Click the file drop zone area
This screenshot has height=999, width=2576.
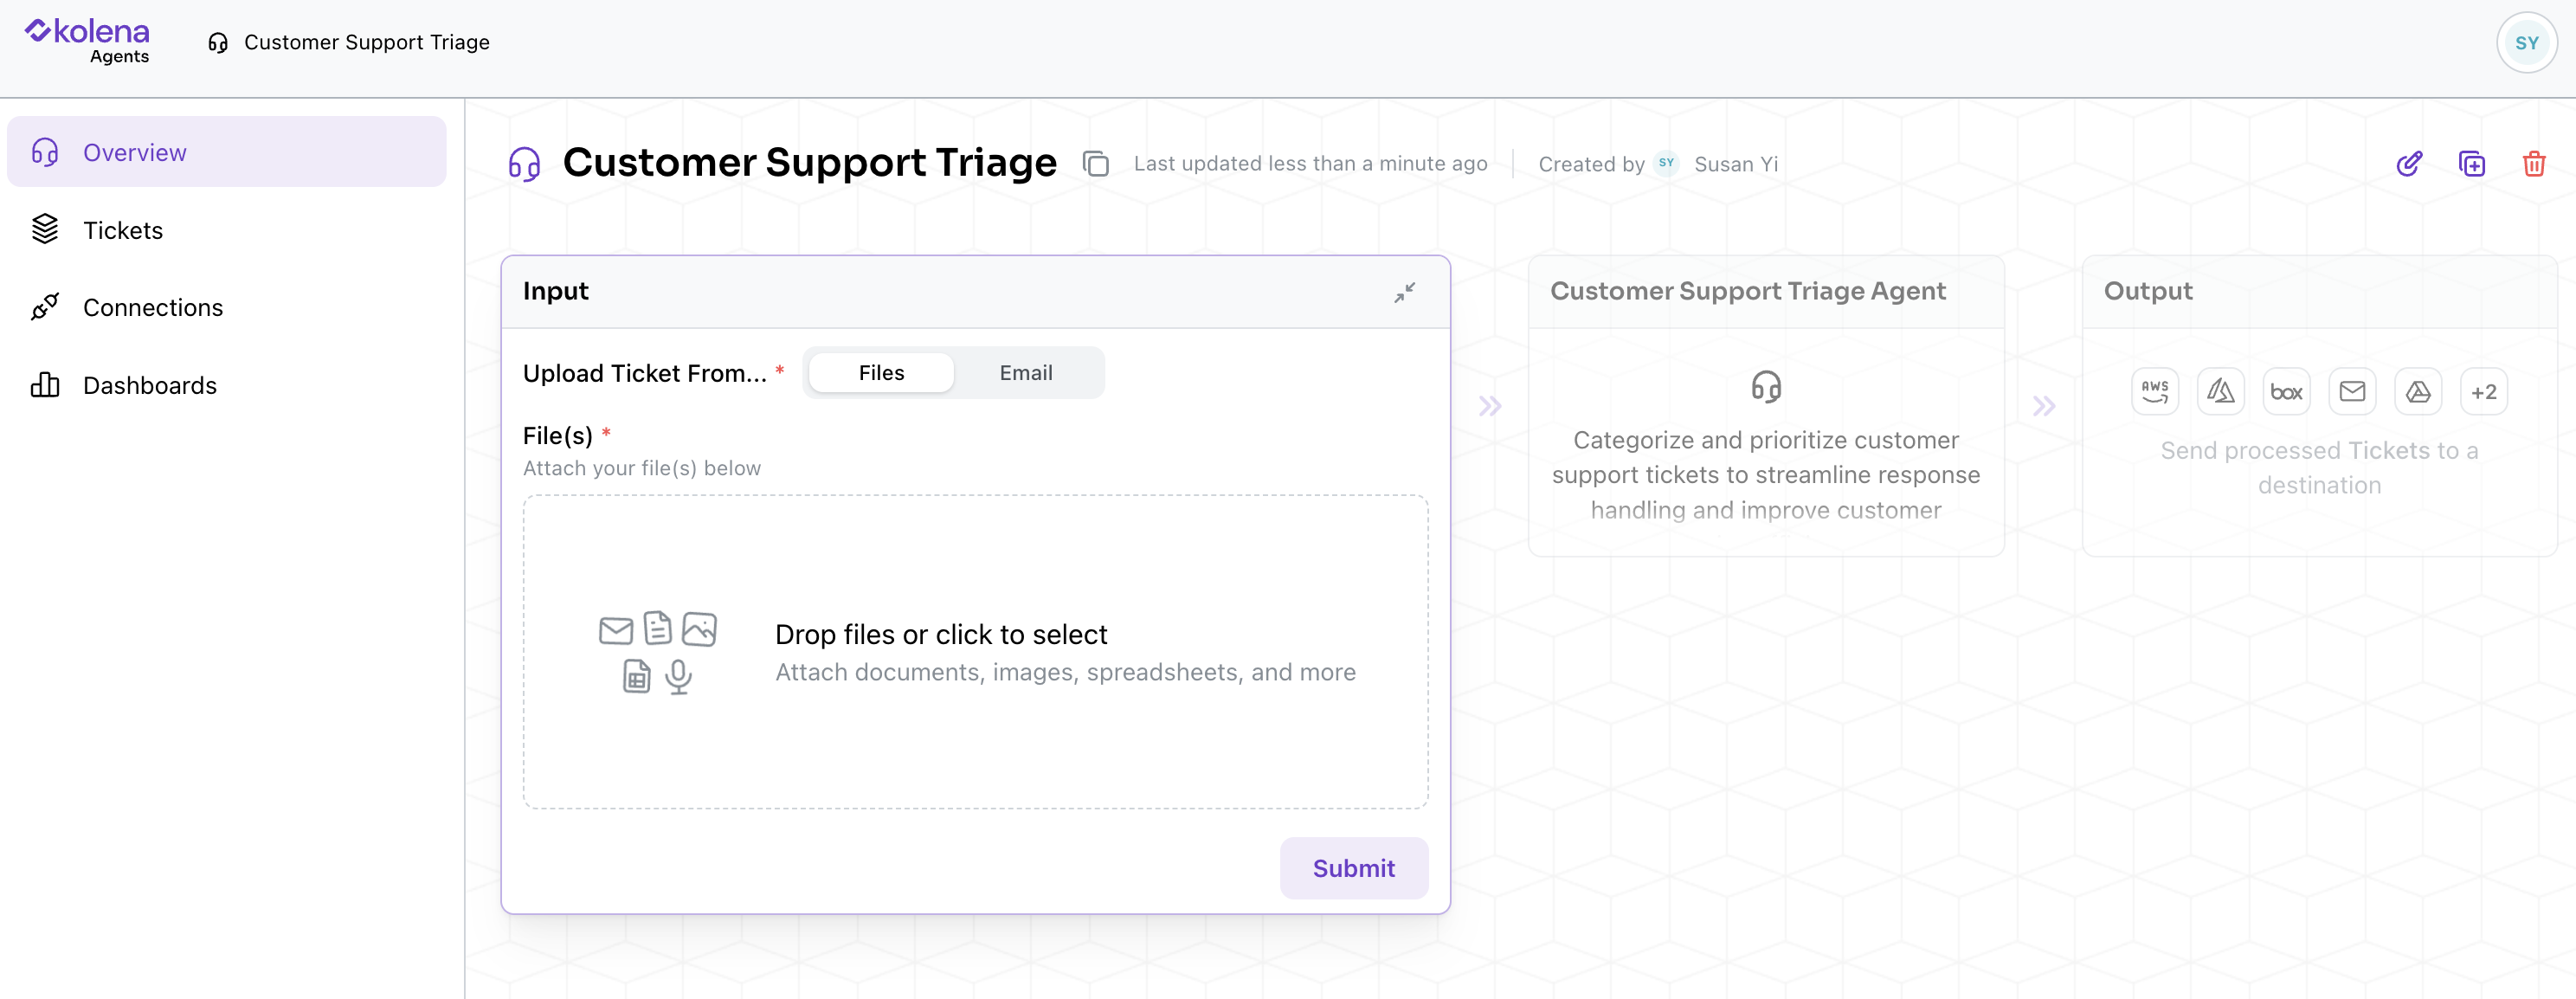(x=975, y=652)
